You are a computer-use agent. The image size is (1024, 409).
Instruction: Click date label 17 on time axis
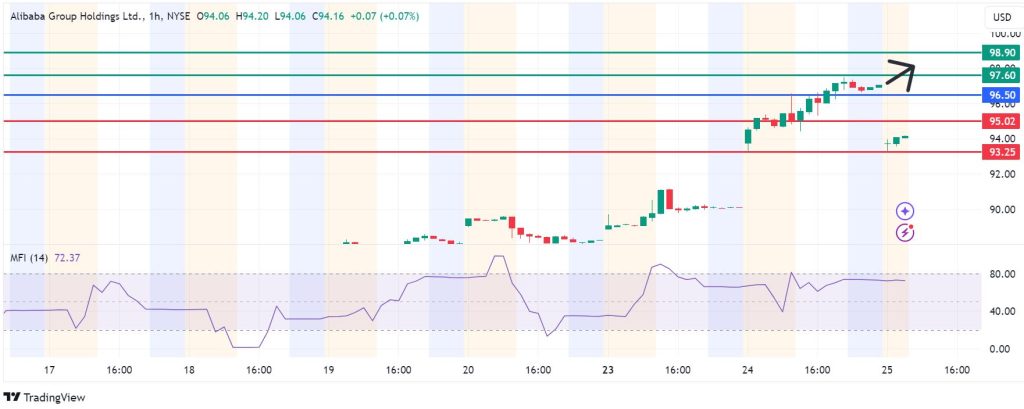pyautogui.click(x=49, y=370)
